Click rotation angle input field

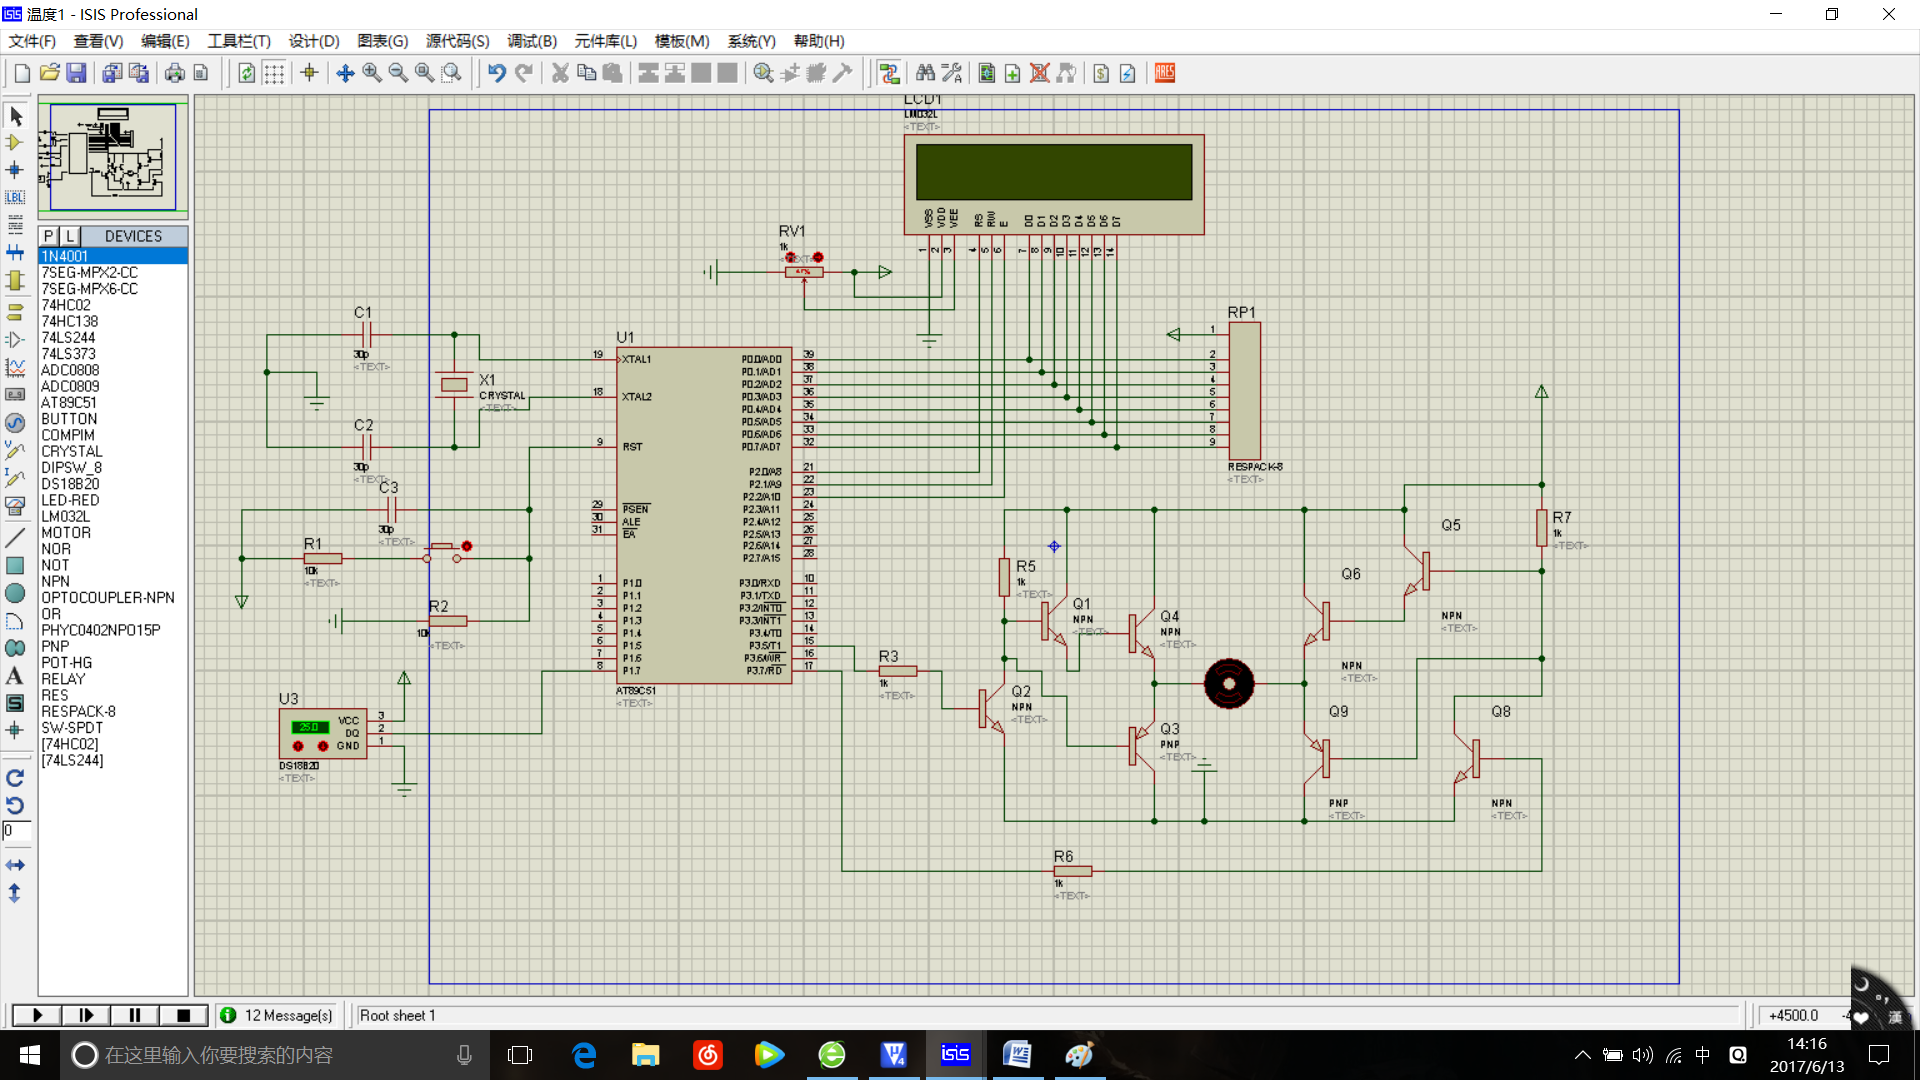[17, 831]
